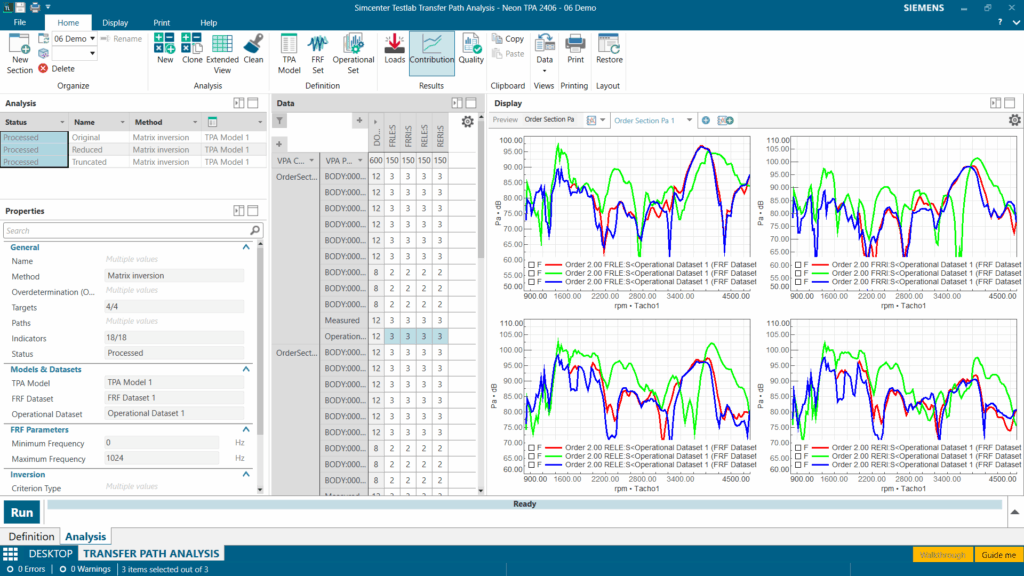Click the filter icon in Data panel
This screenshot has height=576, width=1024.
280,120
